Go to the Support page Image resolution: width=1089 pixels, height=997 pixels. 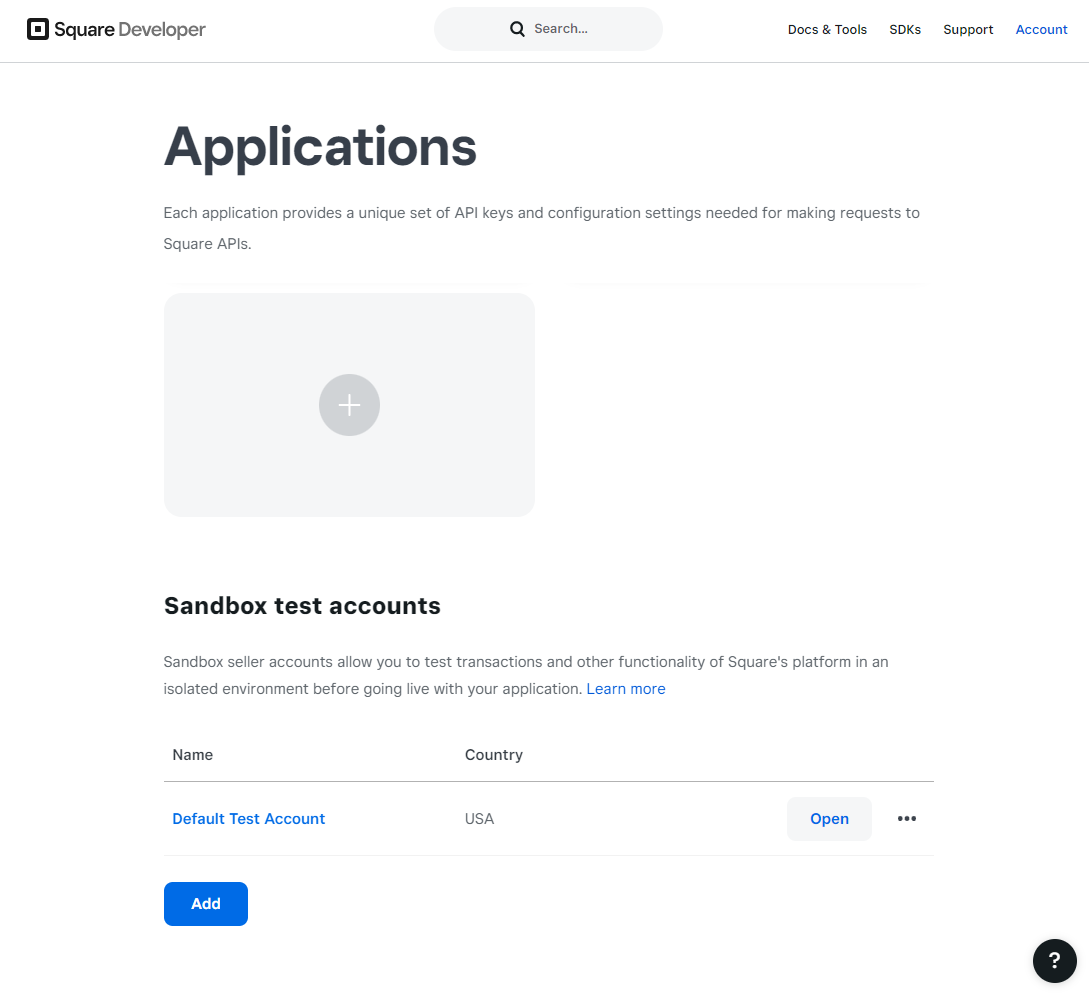coord(968,30)
